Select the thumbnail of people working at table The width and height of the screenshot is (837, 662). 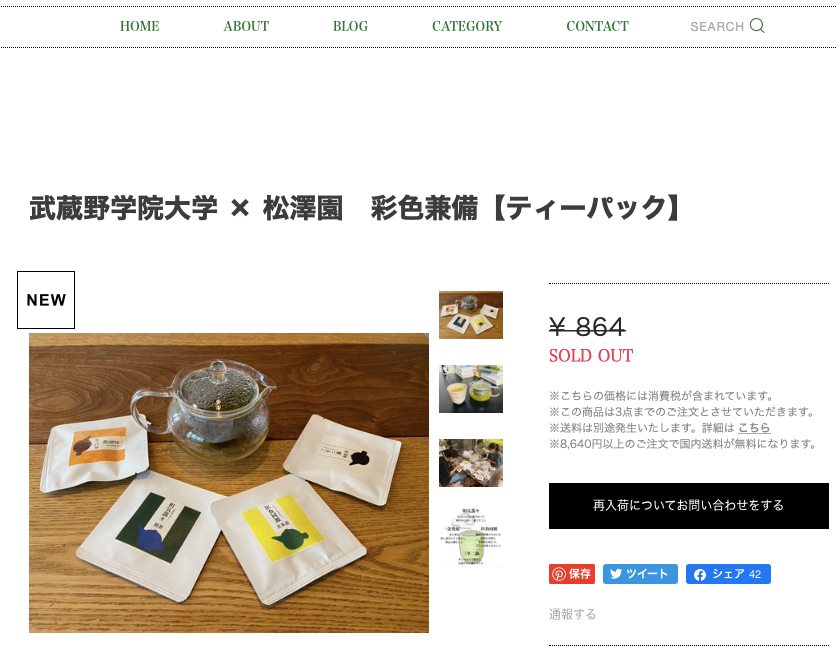[471, 463]
